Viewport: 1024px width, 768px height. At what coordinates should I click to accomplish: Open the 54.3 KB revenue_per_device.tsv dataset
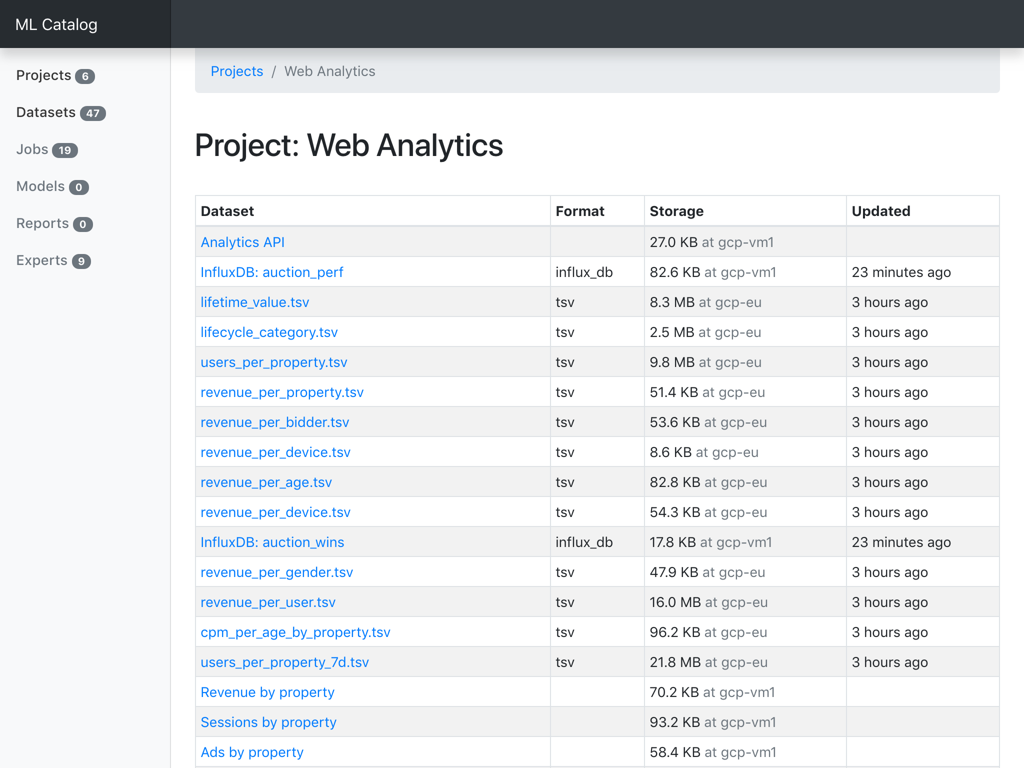tap(276, 513)
